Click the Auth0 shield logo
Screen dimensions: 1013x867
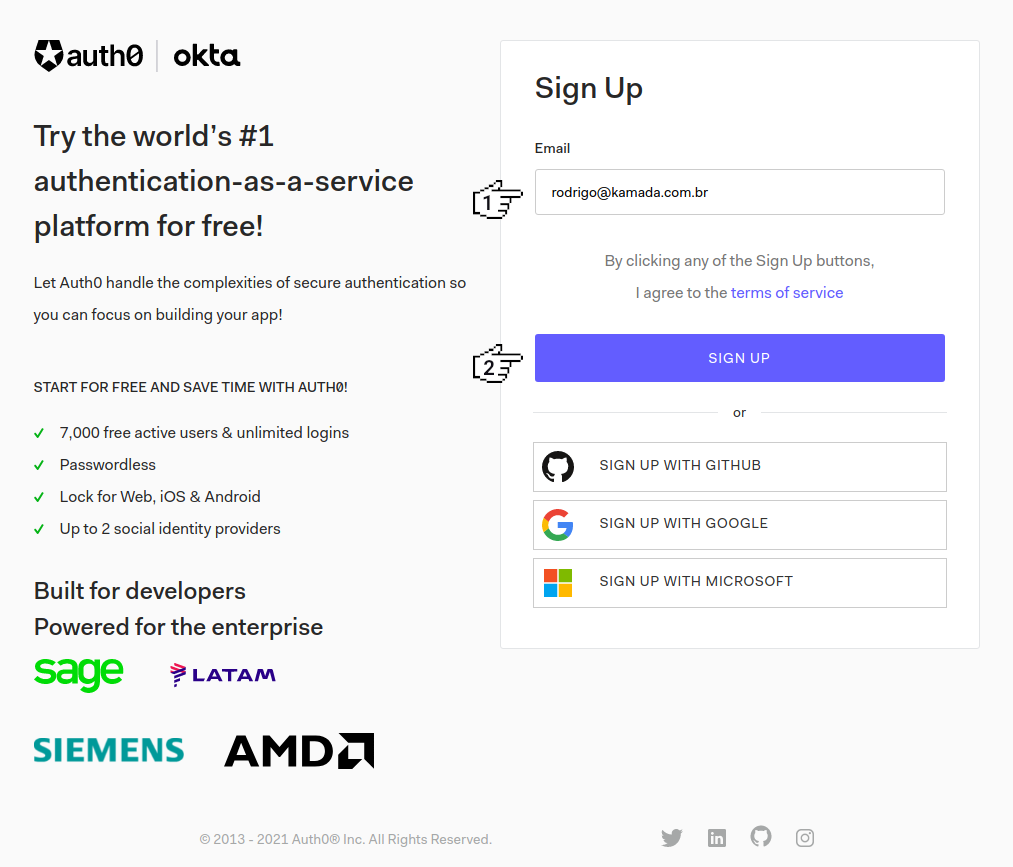[49, 56]
